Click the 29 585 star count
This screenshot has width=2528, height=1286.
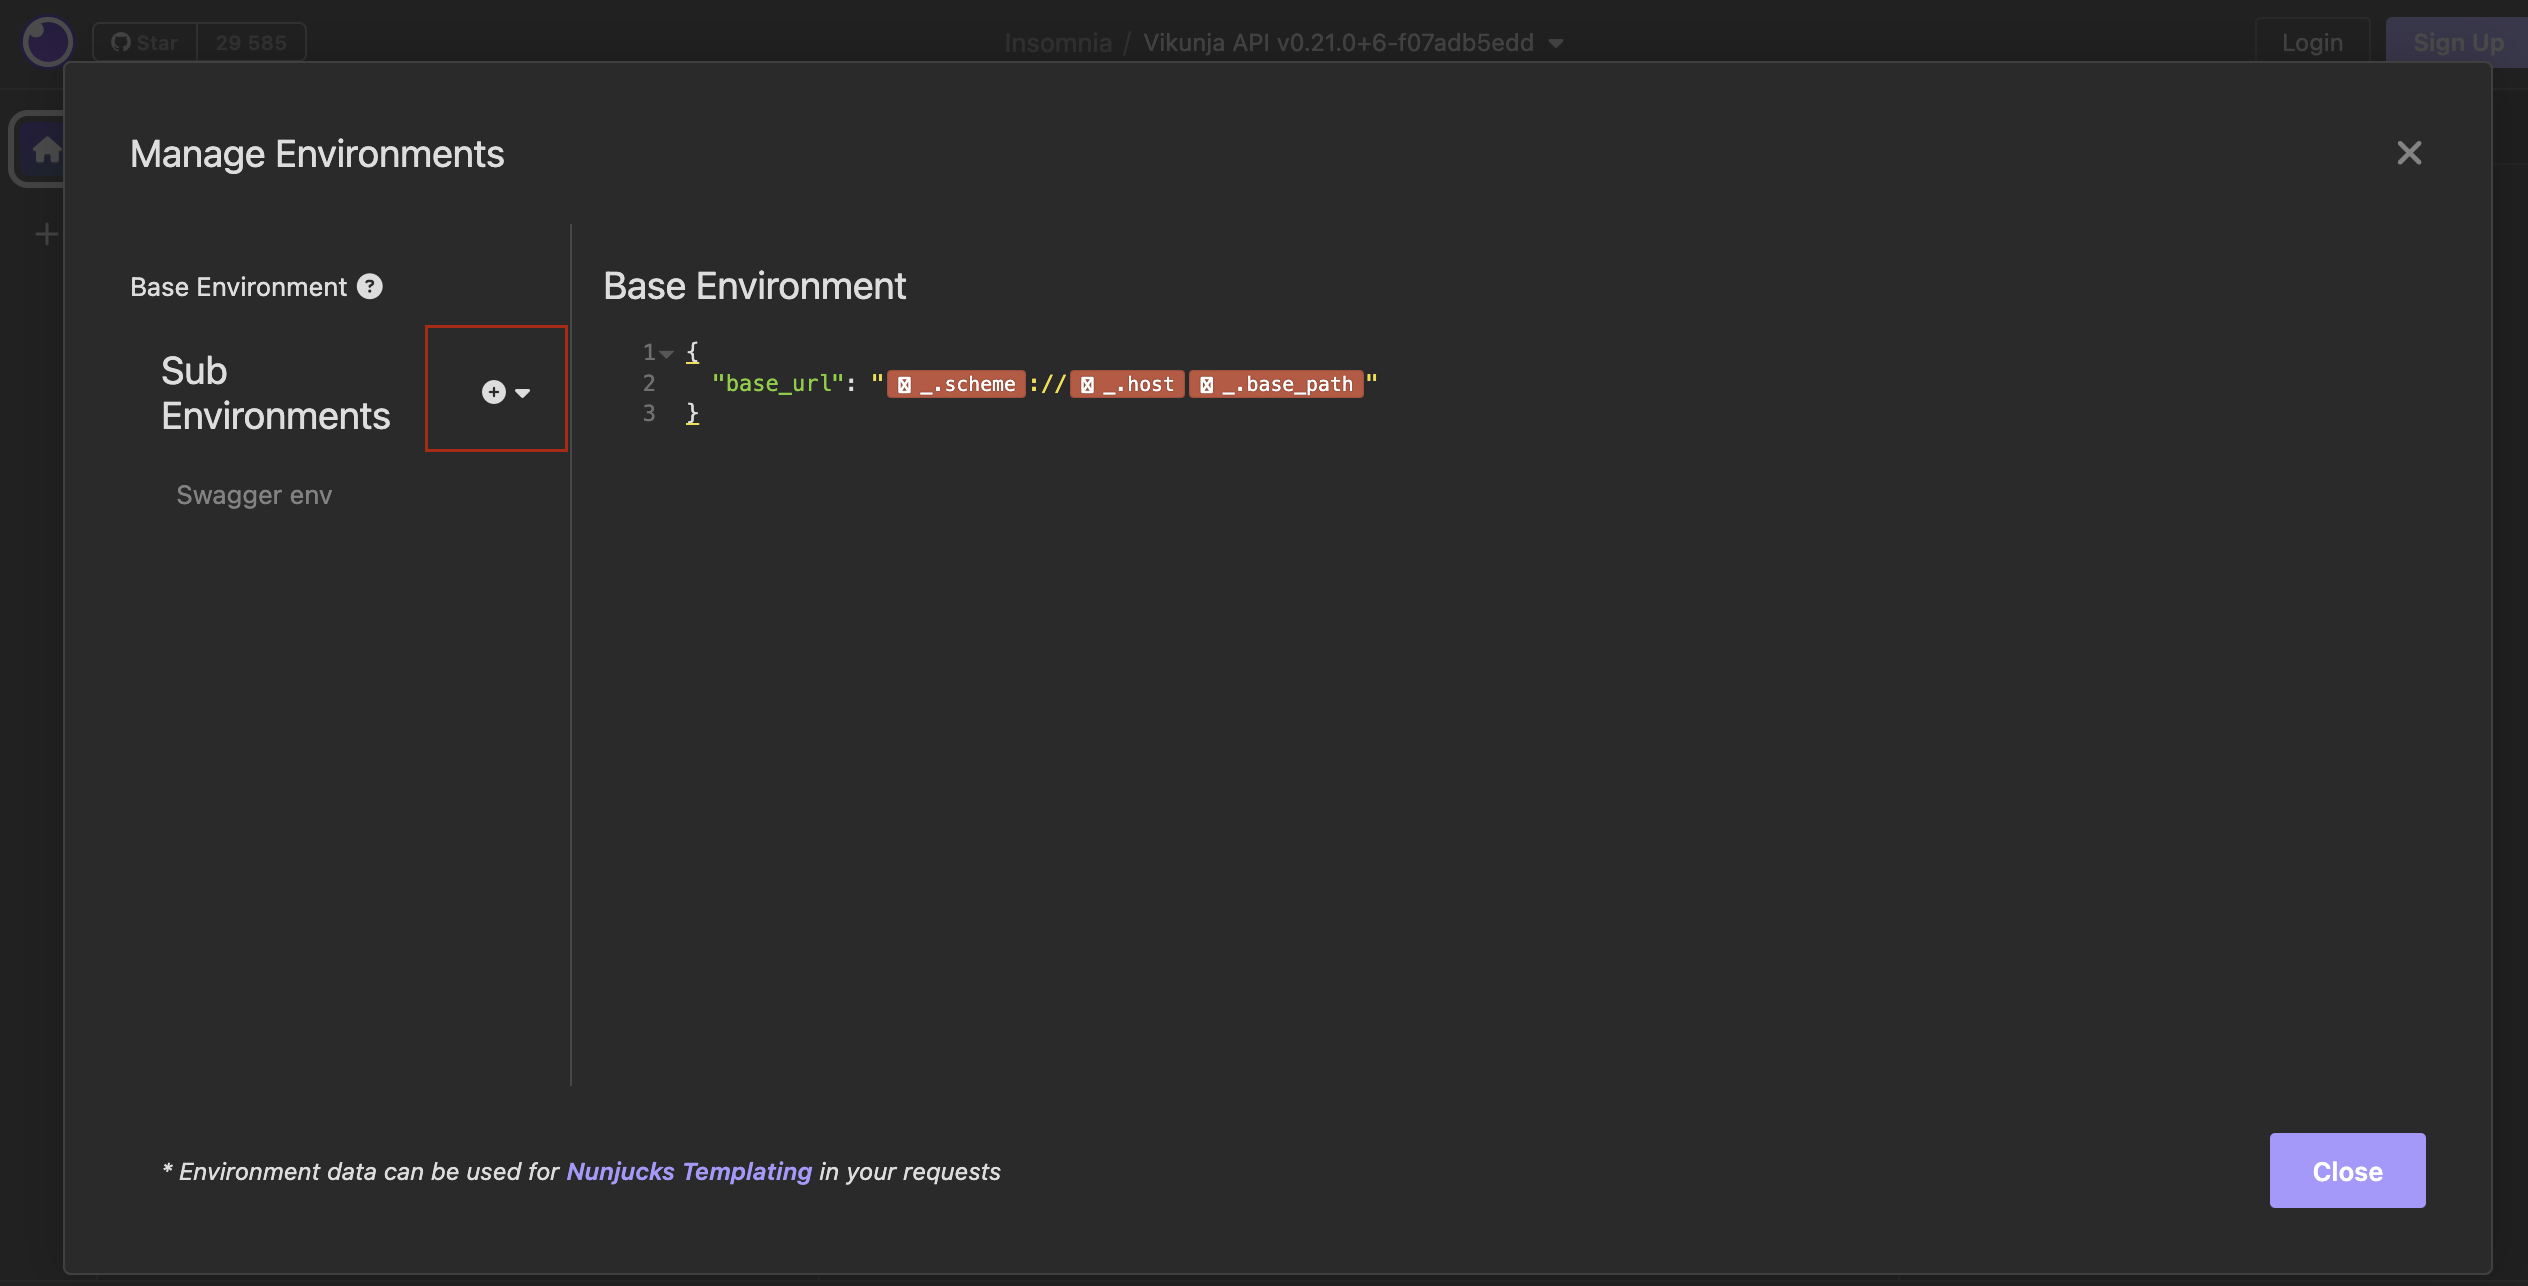coord(251,43)
